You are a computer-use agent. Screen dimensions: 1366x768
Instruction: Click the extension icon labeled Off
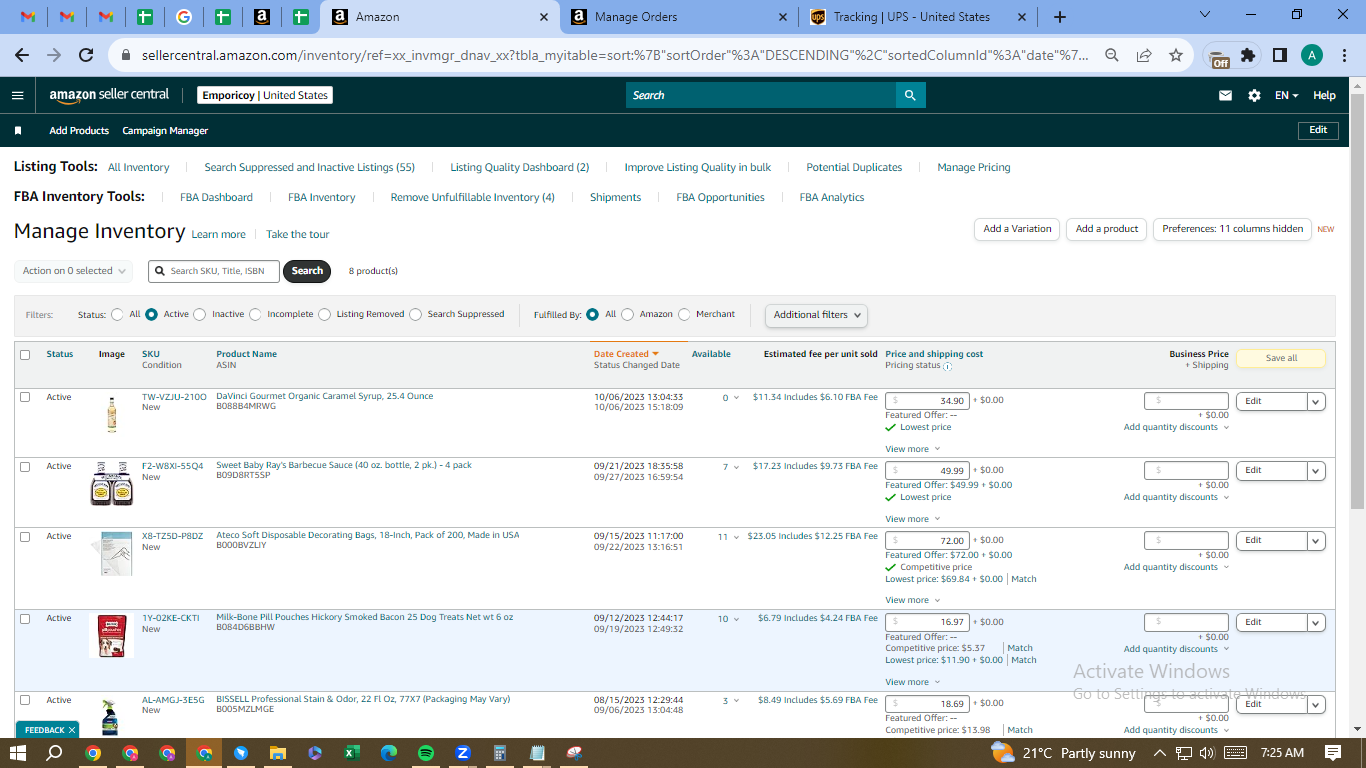tap(1218, 57)
